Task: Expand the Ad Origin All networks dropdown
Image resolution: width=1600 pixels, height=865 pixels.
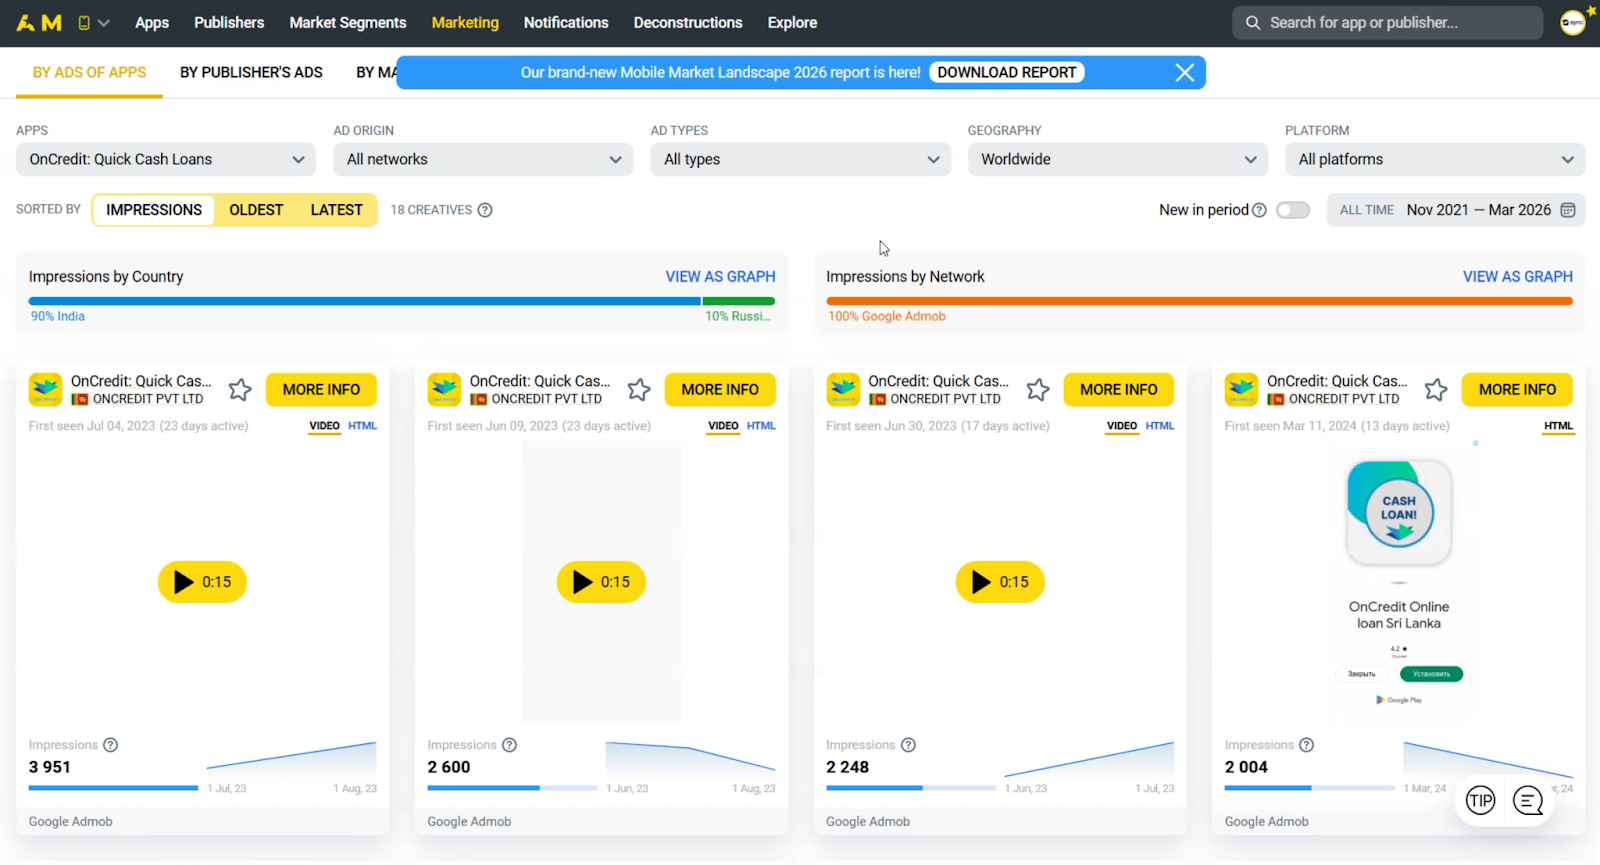Action: click(483, 159)
